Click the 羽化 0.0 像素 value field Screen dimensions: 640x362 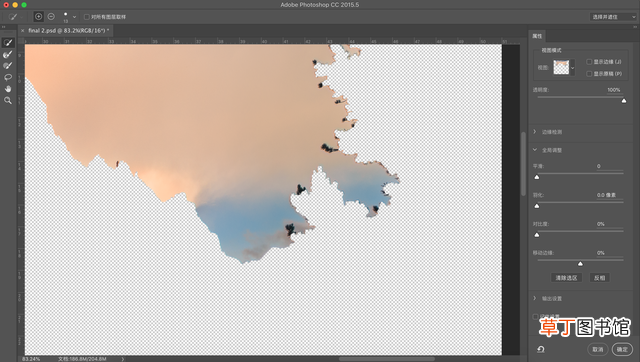pos(609,195)
